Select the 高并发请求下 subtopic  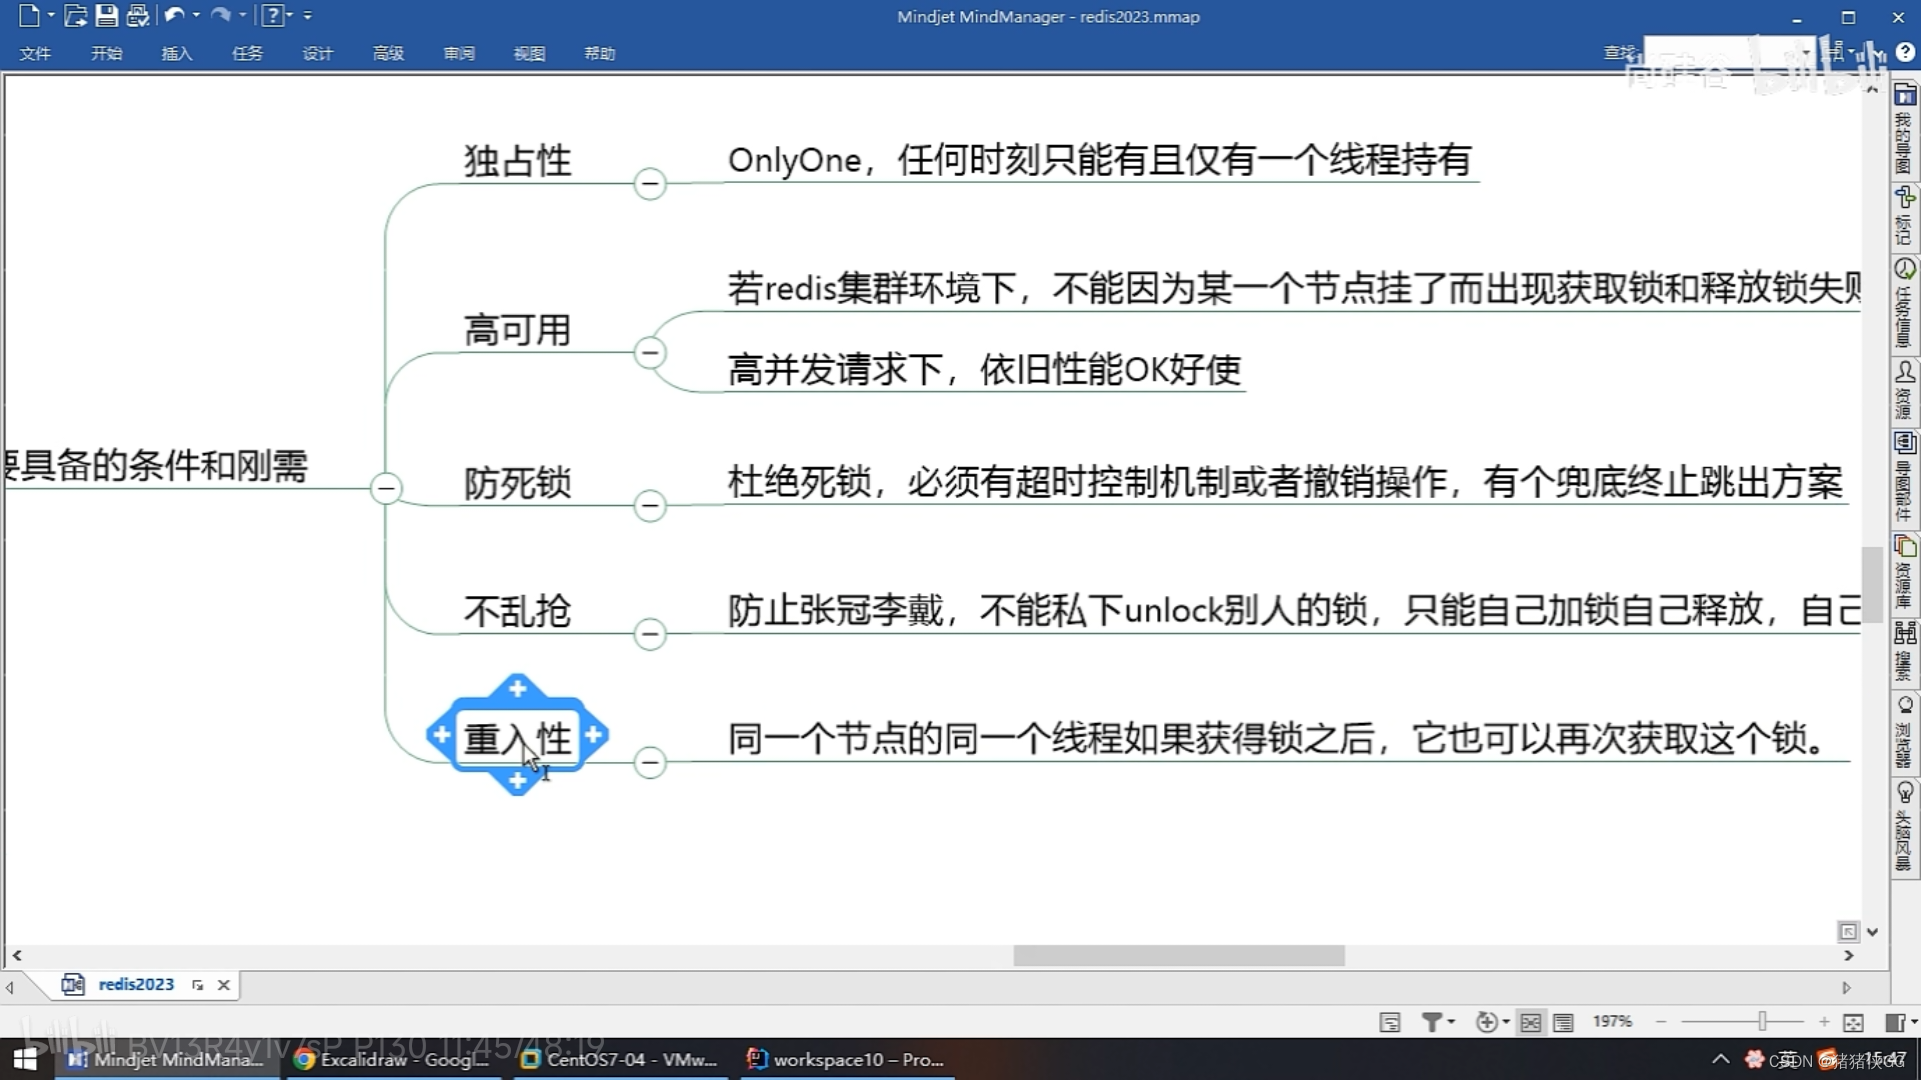coord(985,370)
